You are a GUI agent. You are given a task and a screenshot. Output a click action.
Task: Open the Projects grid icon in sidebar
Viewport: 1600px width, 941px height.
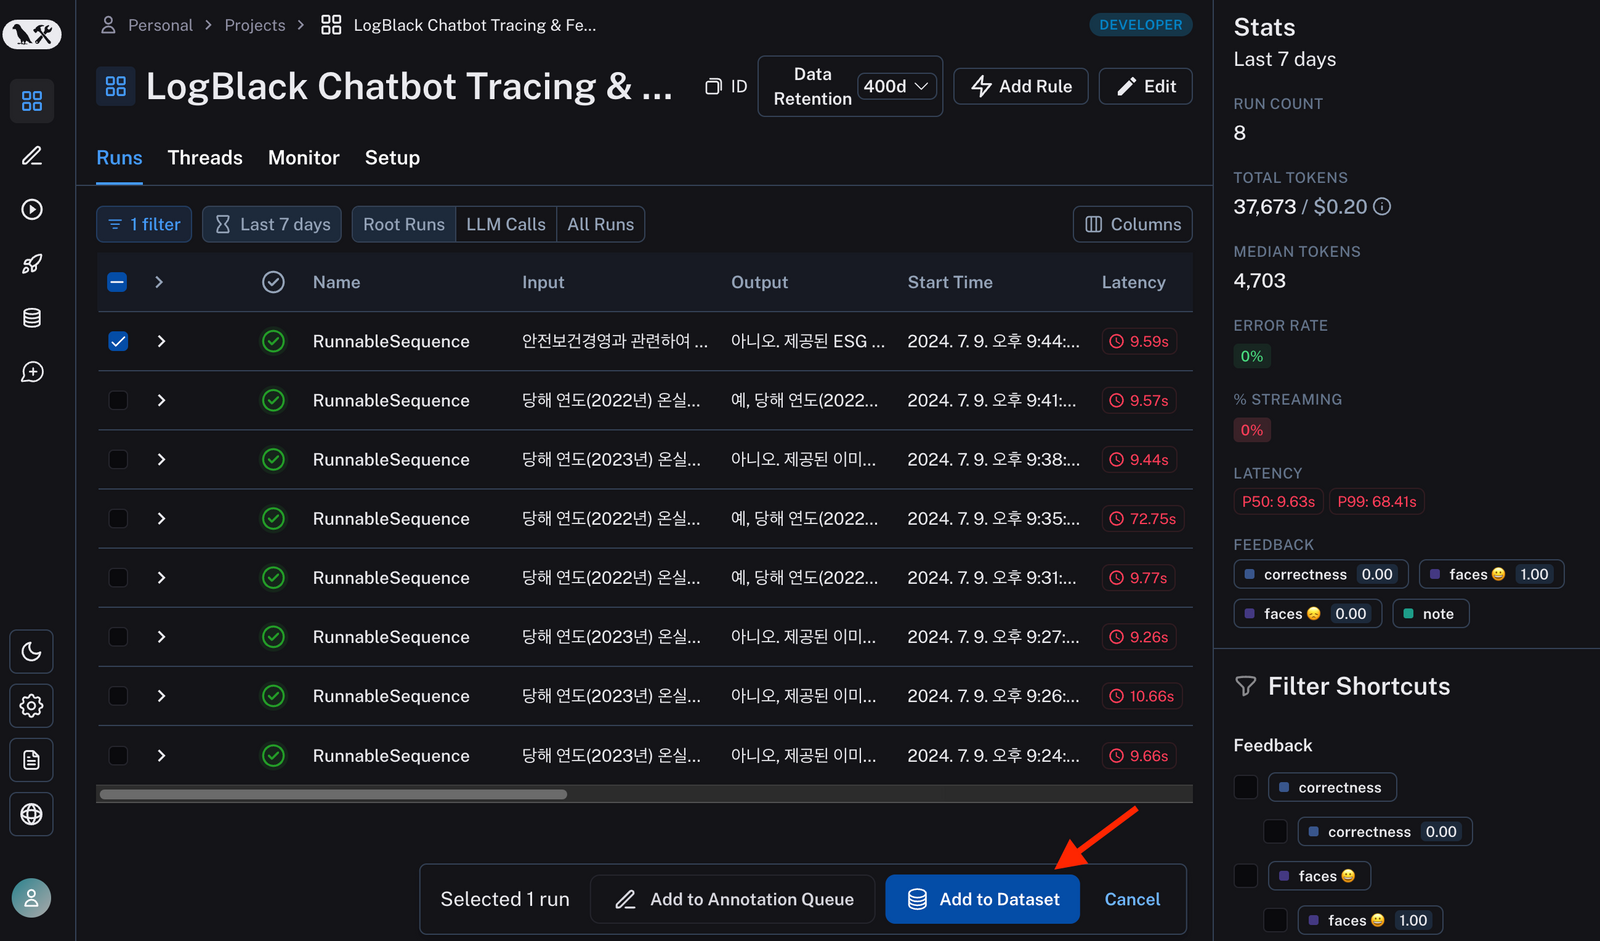pyautogui.click(x=32, y=101)
